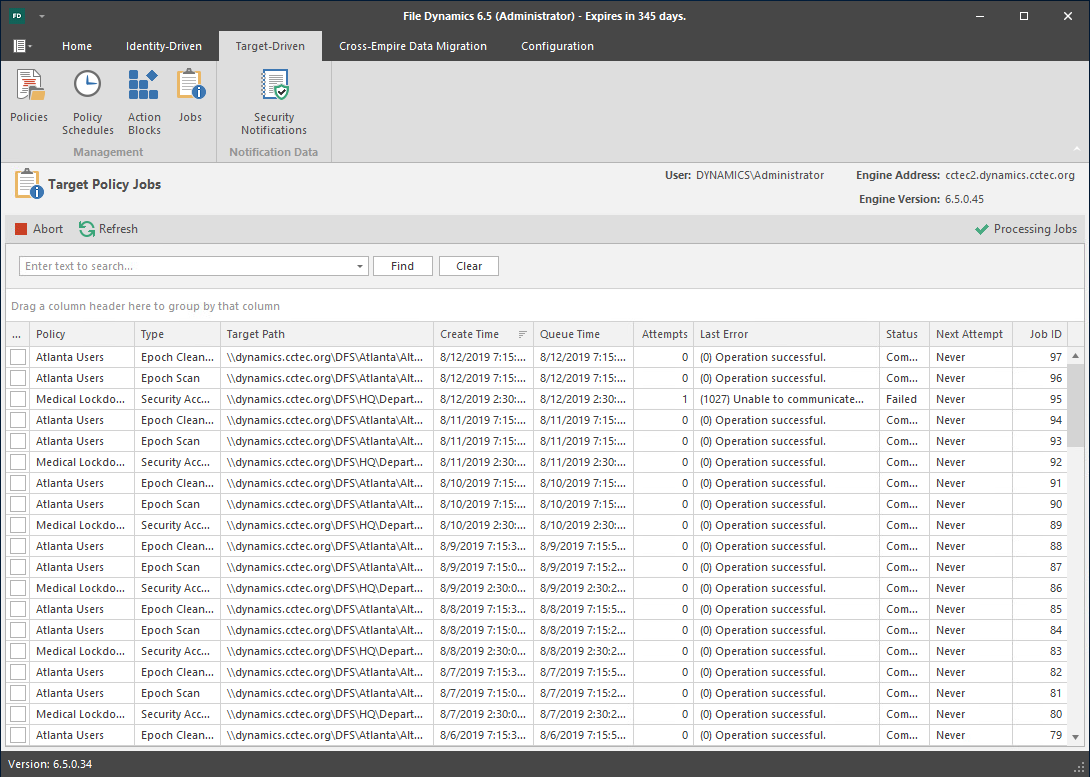
Task: Check the box for Job ID 97 row
Action: 18,357
